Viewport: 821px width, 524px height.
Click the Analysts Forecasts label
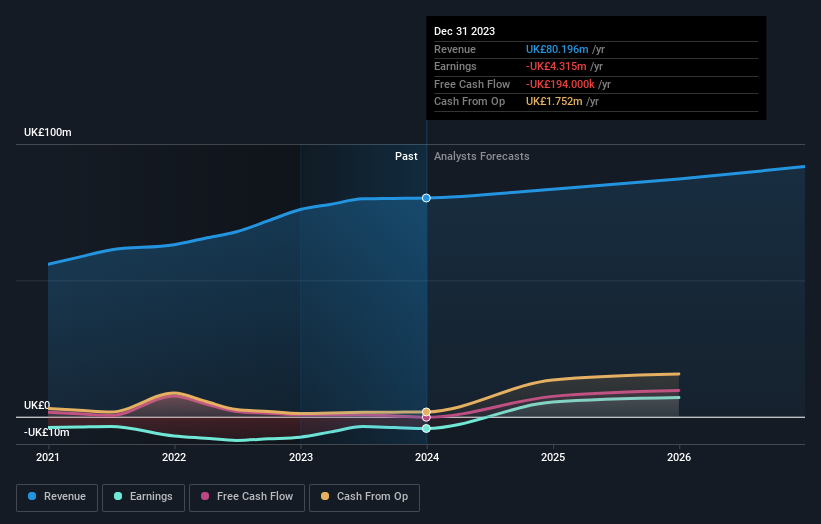point(482,157)
